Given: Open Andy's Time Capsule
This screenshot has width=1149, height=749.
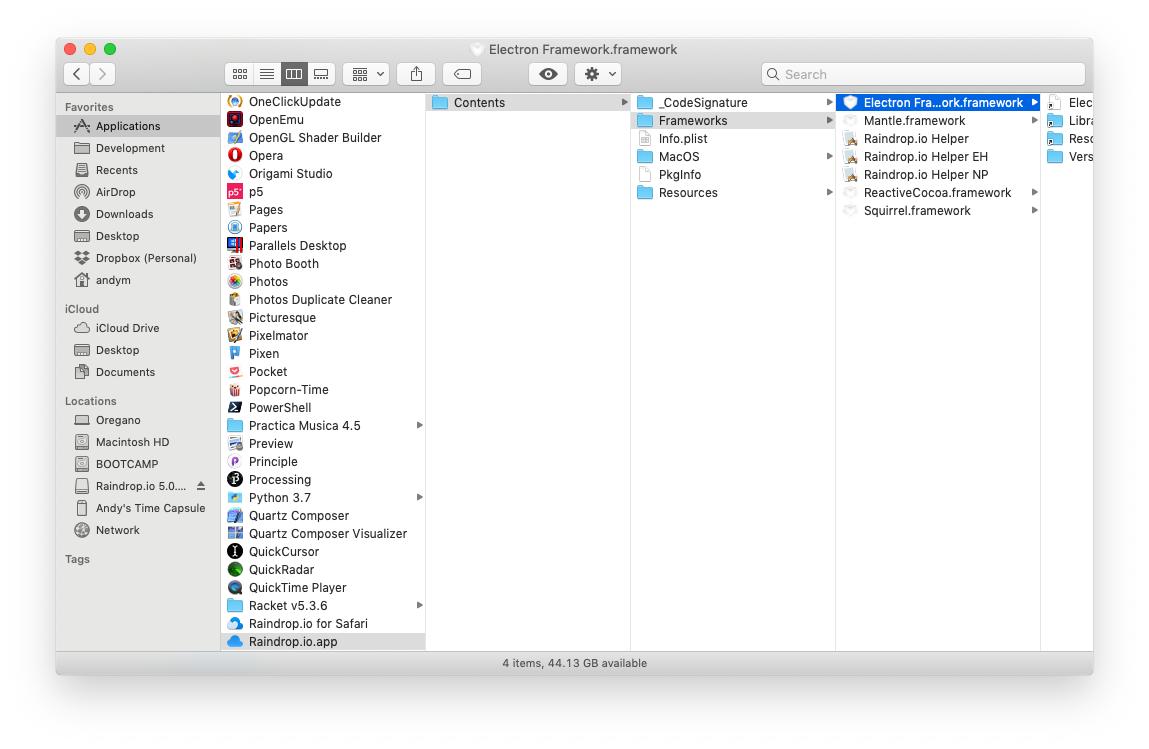Looking at the screenshot, I should click(x=138, y=508).
